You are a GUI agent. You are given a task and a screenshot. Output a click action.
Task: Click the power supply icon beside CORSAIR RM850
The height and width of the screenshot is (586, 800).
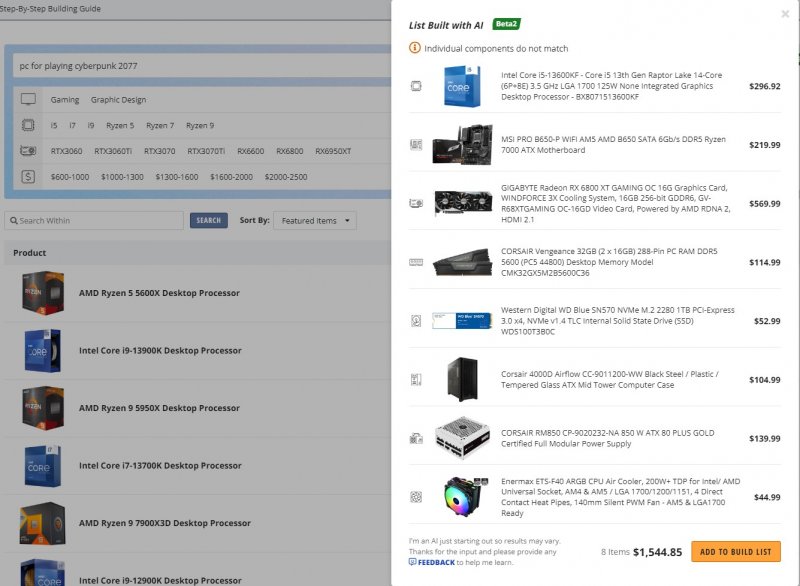(416, 438)
